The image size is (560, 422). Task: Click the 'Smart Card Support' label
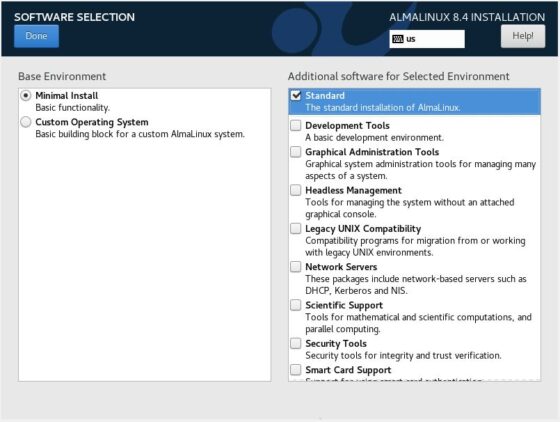tap(348, 370)
